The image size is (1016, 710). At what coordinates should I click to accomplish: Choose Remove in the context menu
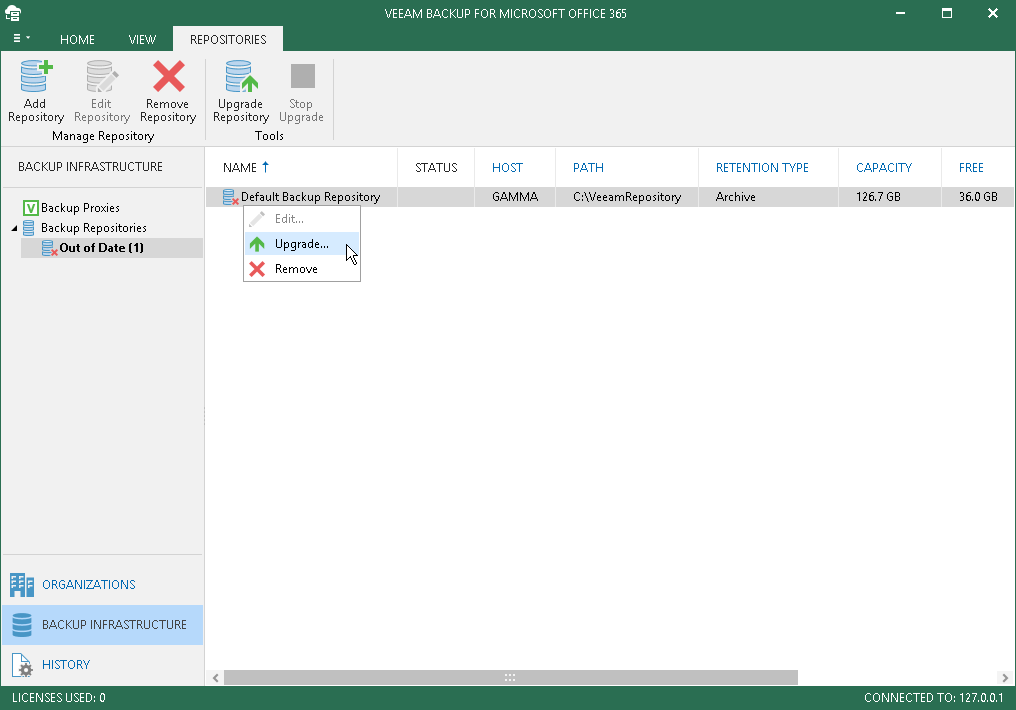[302, 269]
